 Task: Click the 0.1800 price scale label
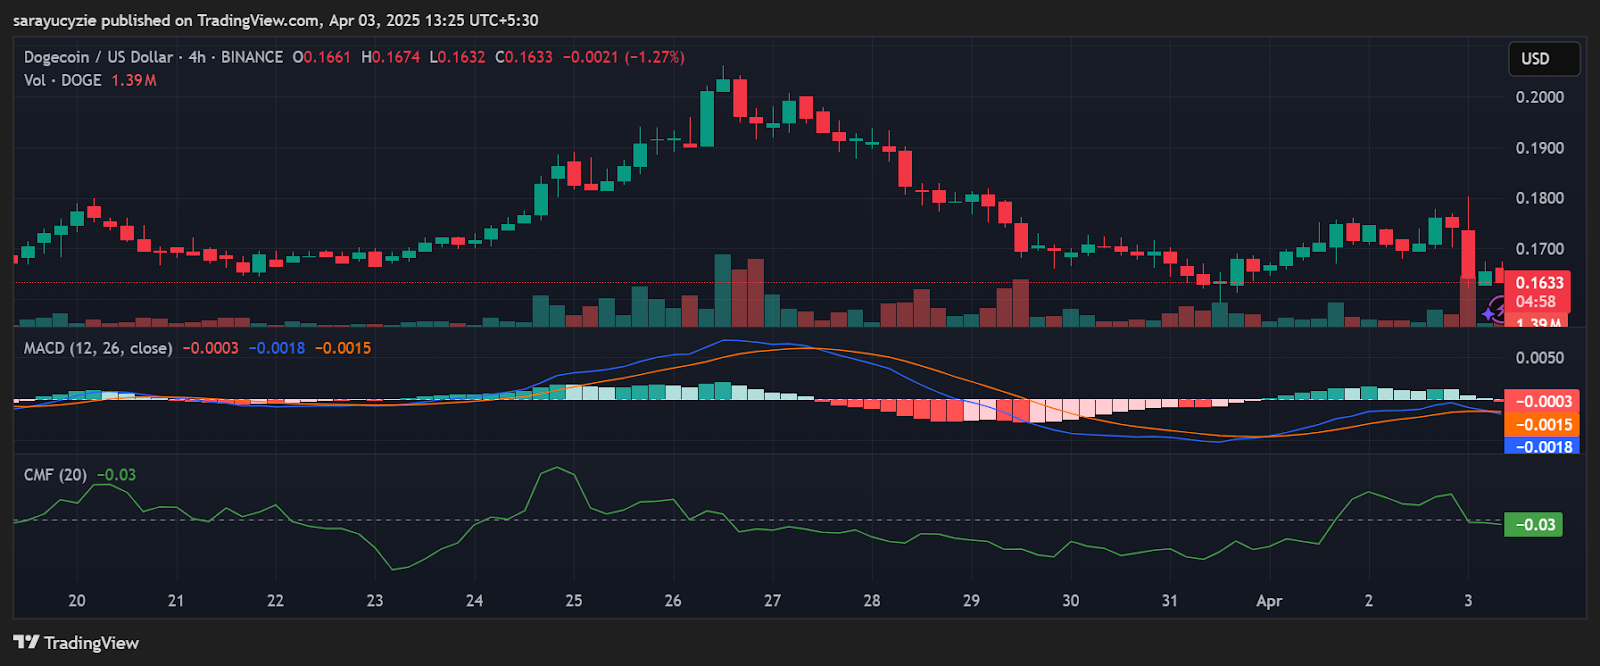(x=1539, y=198)
